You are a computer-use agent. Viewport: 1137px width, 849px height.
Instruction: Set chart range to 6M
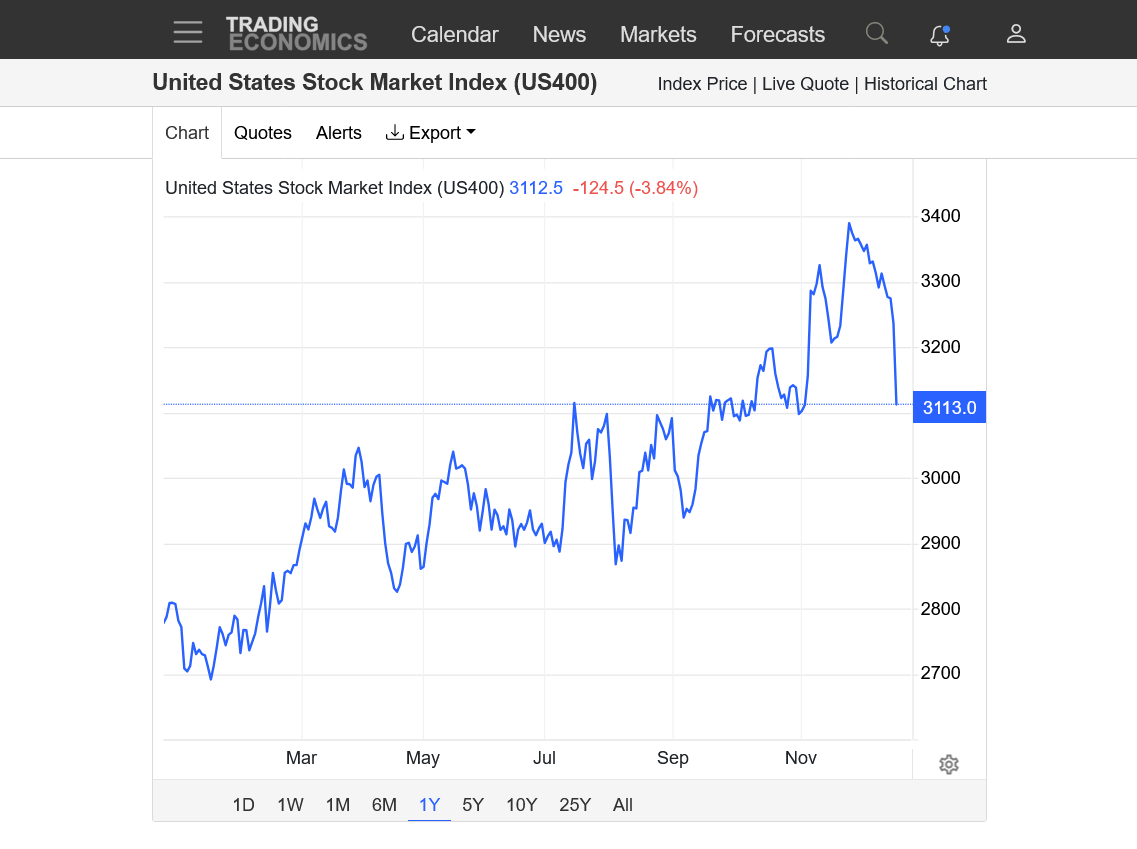pyautogui.click(x=384, y=805)
